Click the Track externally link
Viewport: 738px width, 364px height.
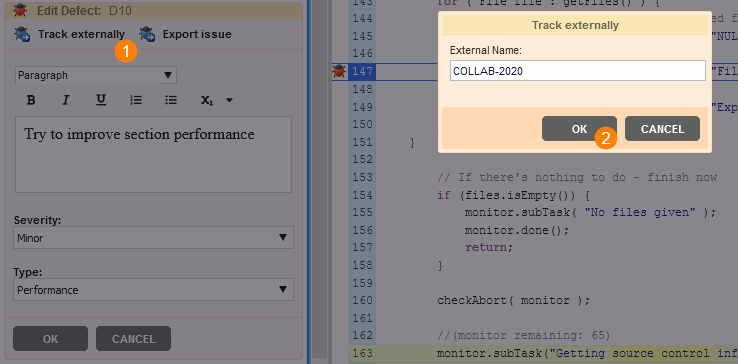point(81,34)
